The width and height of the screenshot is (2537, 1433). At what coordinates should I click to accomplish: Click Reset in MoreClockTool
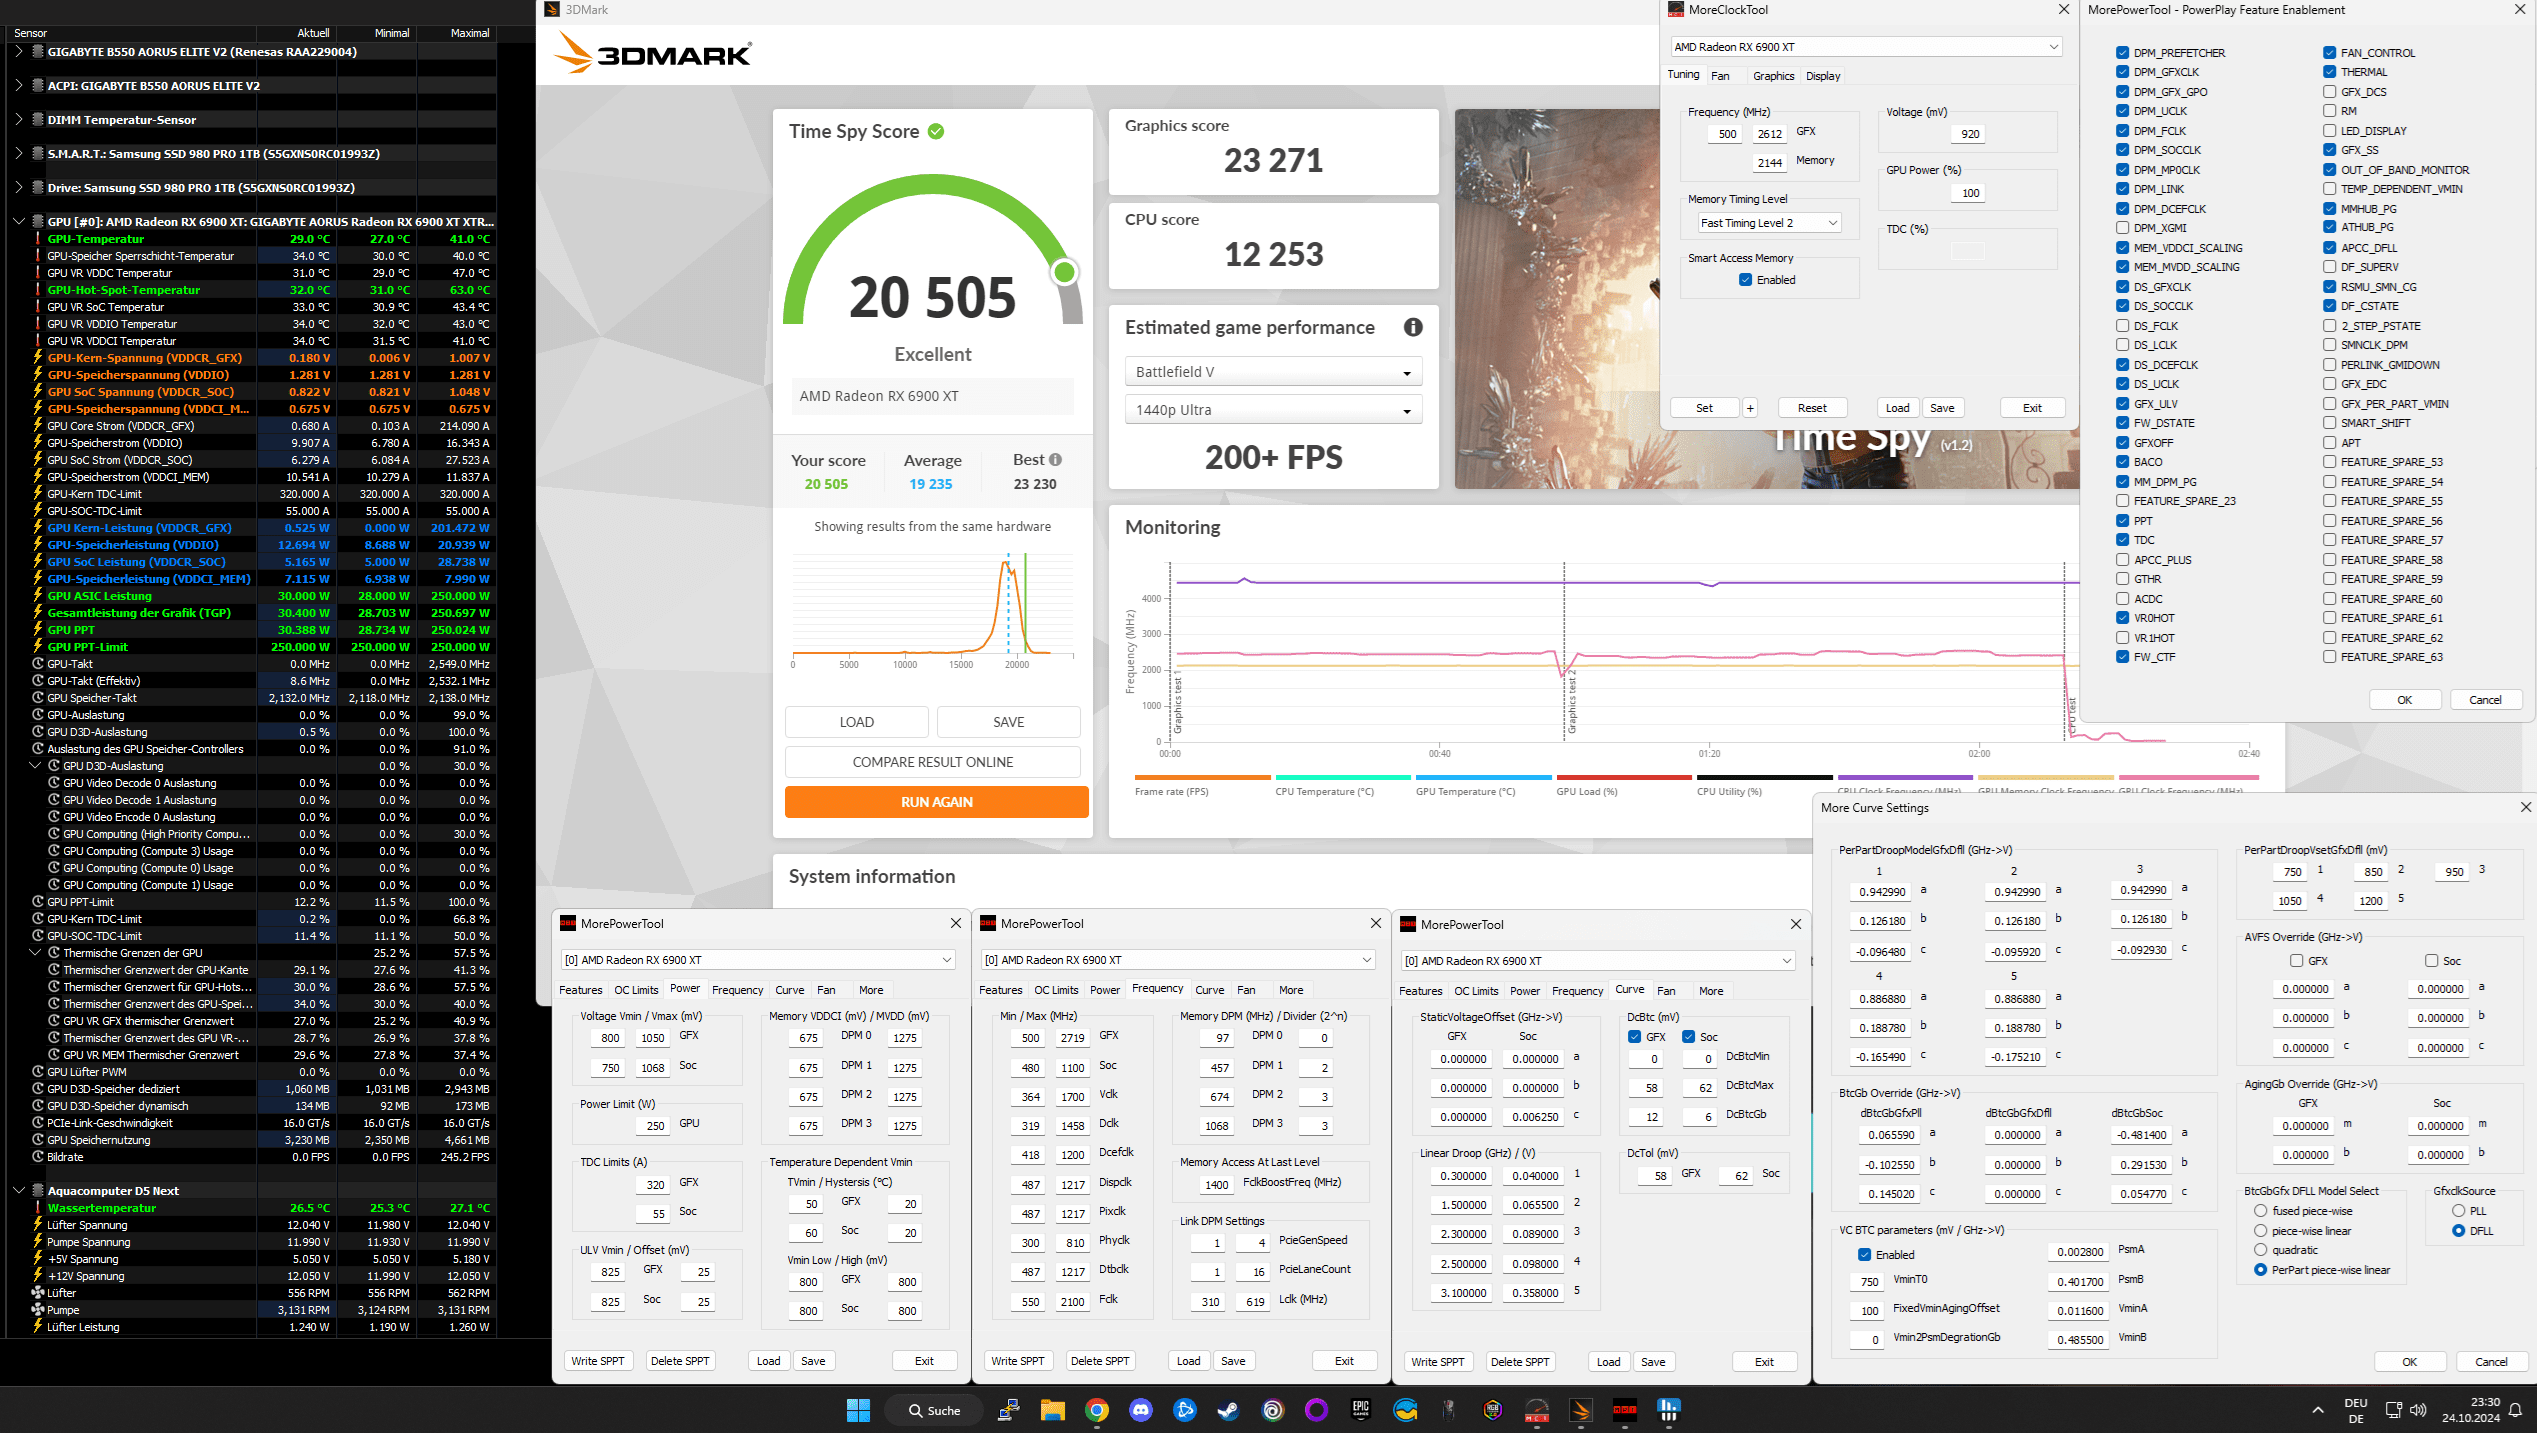[1812, 408]
